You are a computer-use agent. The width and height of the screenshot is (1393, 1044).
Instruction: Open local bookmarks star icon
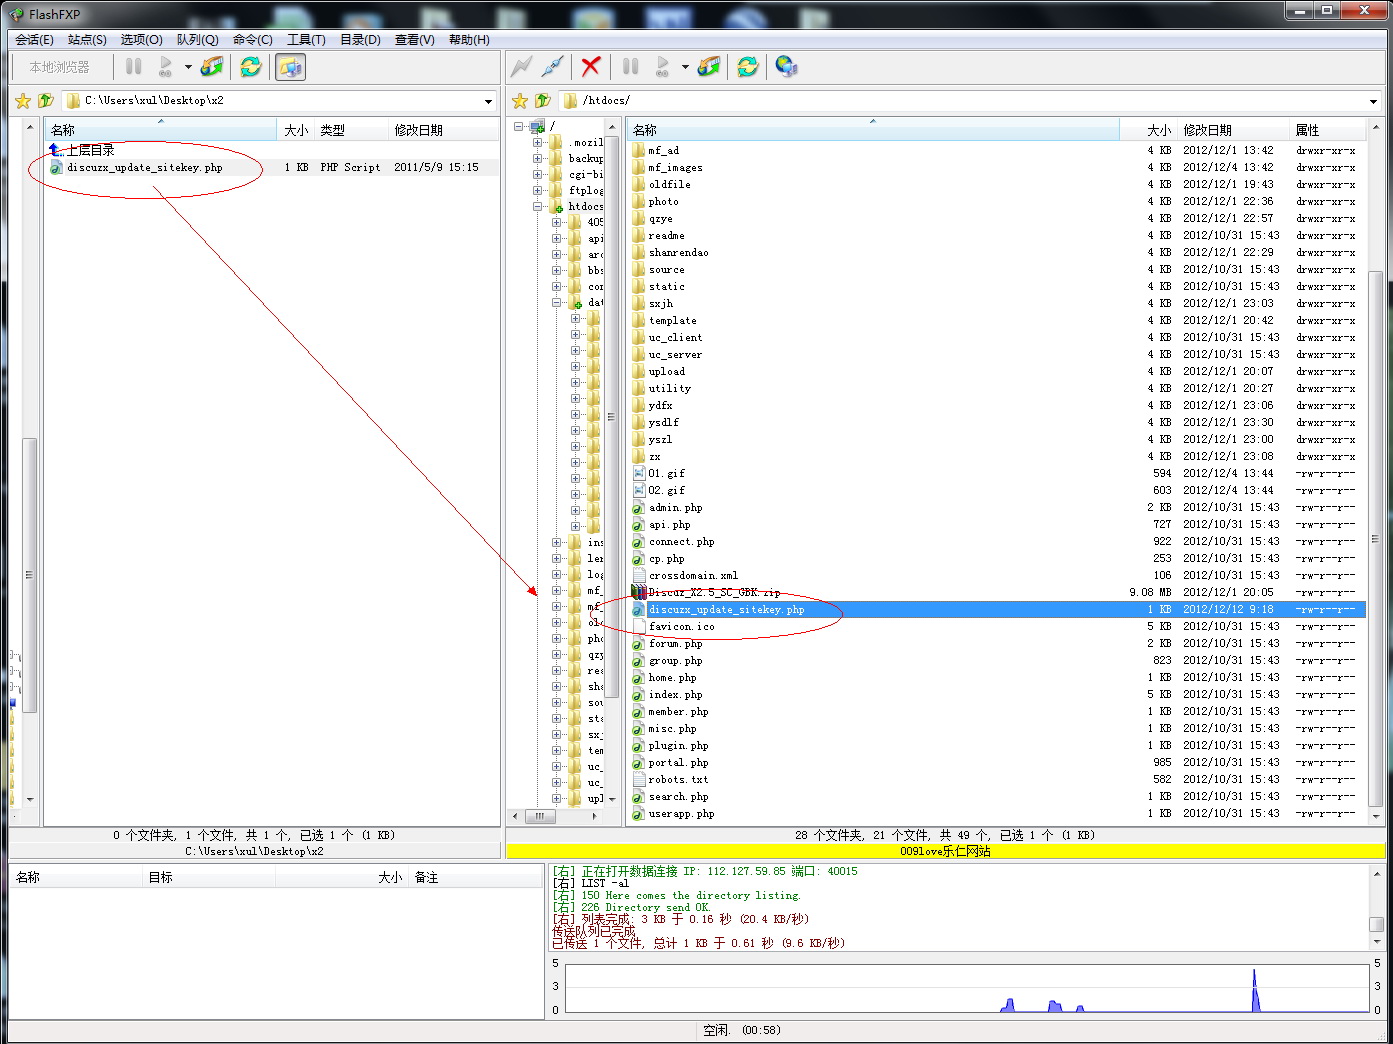[x=23, y=100]
